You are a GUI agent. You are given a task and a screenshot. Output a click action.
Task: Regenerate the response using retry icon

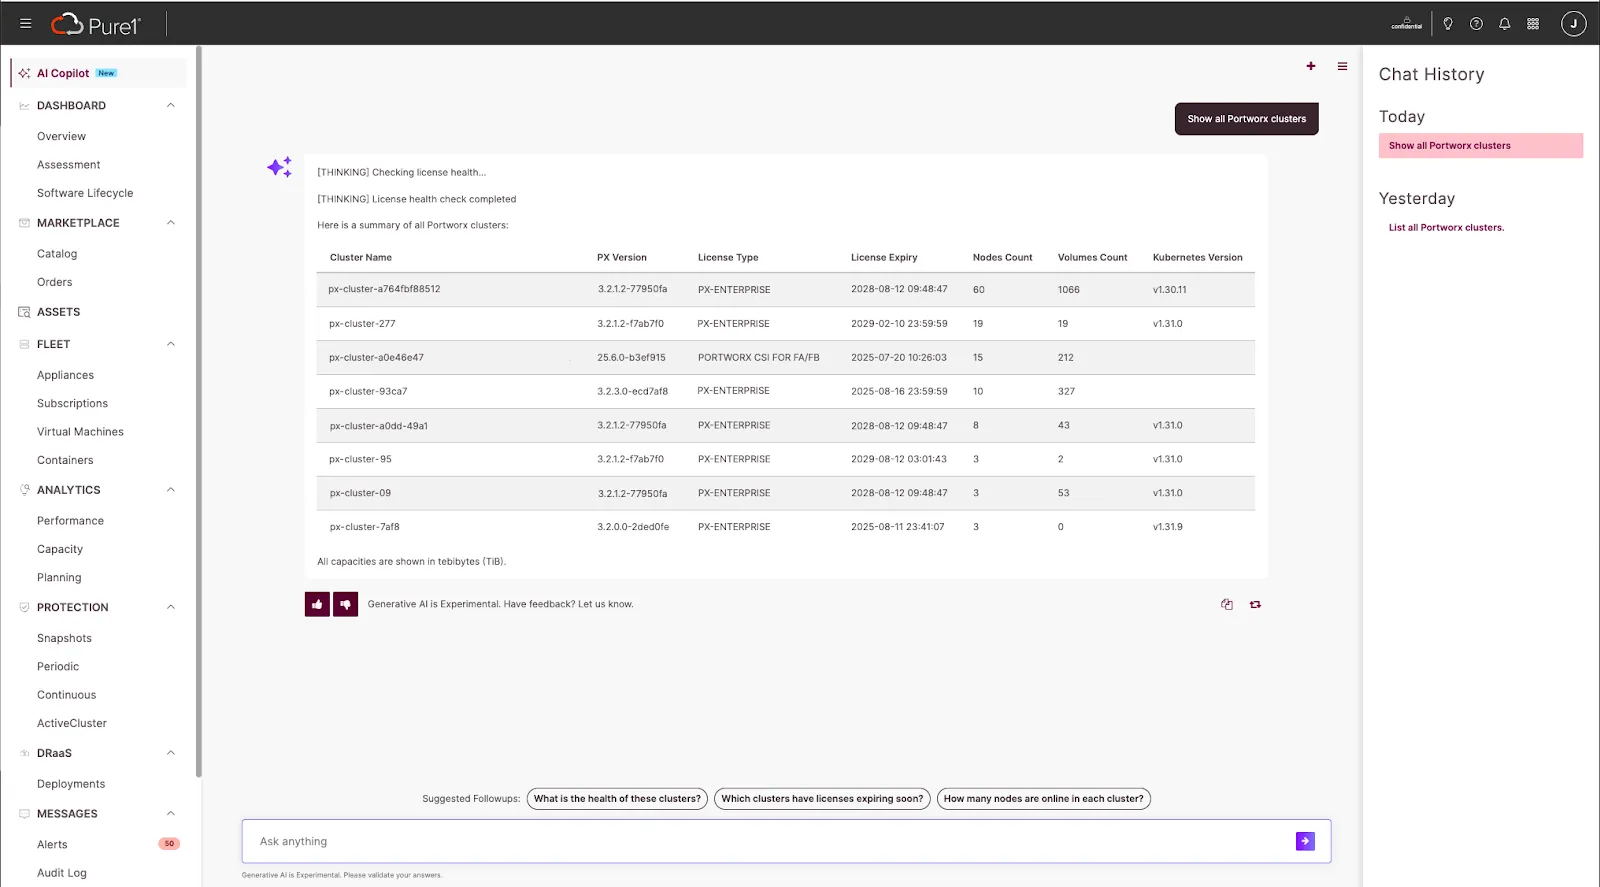(1255, 604)
